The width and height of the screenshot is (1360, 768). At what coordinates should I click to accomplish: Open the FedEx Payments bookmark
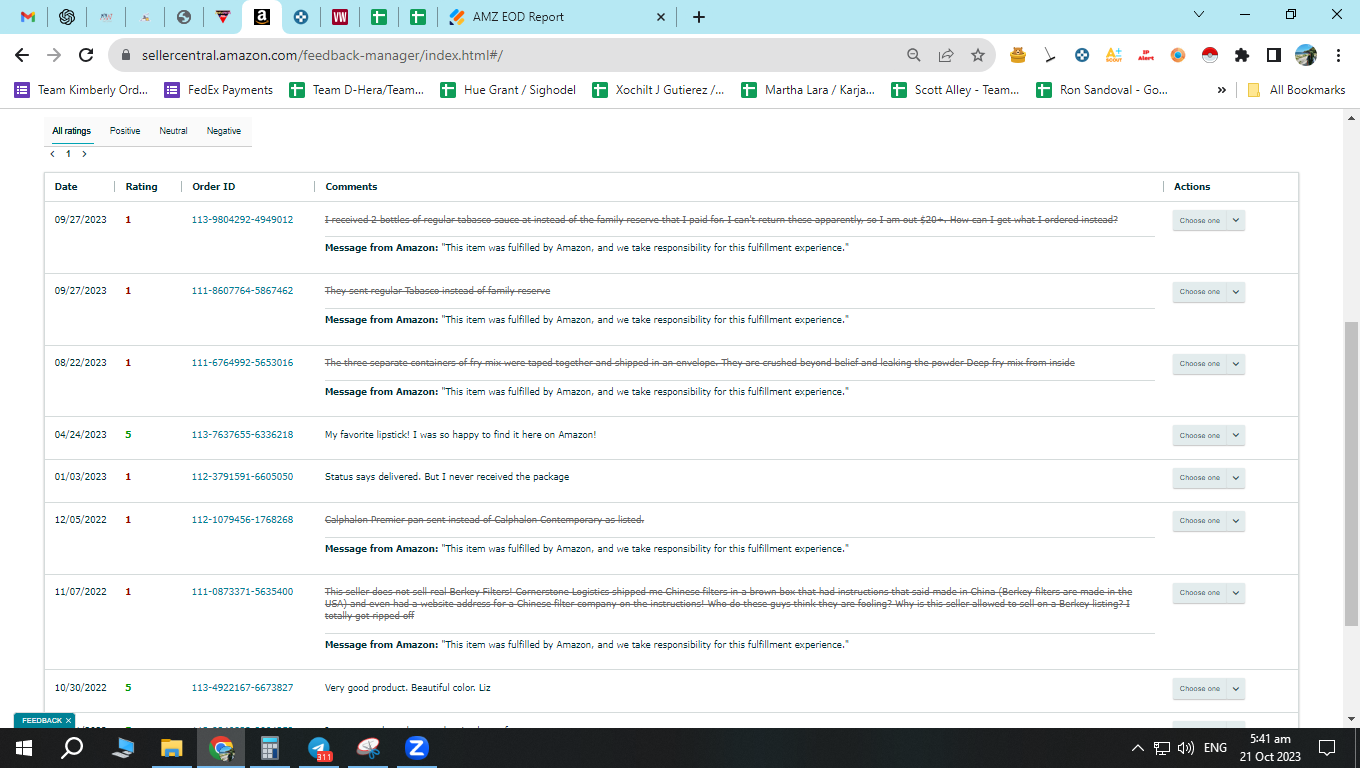219,90
